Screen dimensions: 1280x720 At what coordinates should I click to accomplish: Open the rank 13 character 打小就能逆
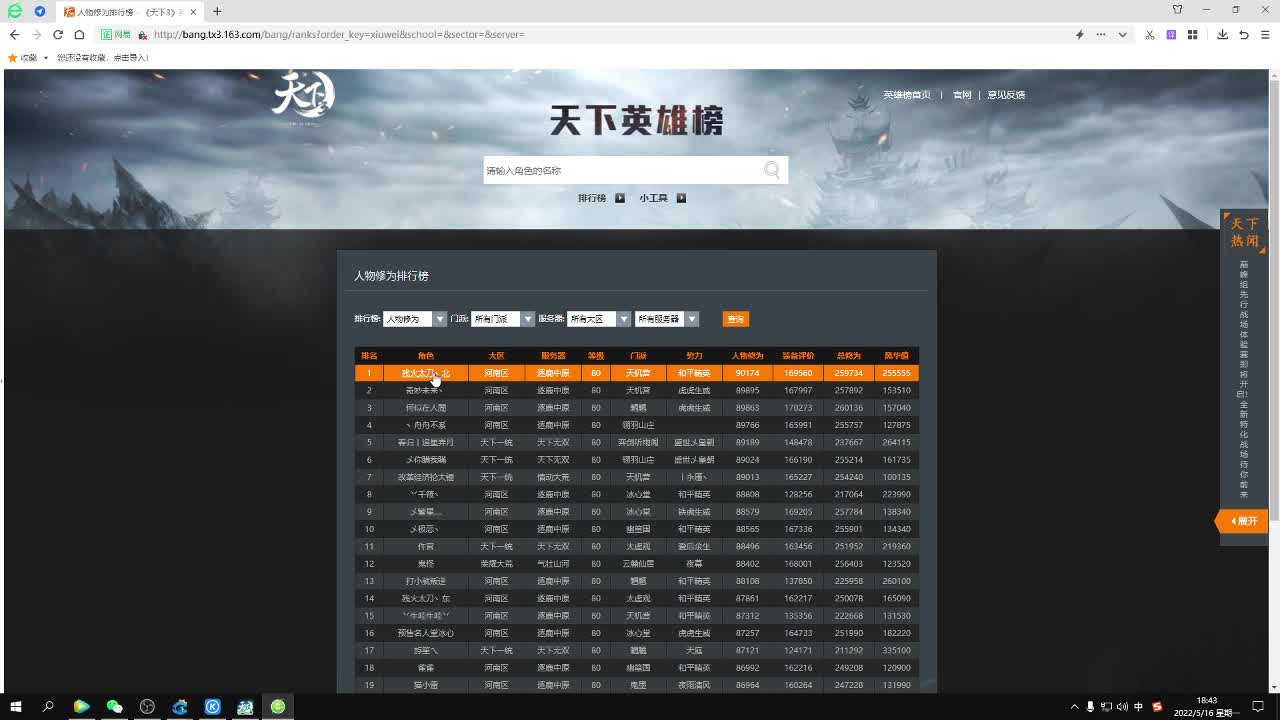coord(426,581)
